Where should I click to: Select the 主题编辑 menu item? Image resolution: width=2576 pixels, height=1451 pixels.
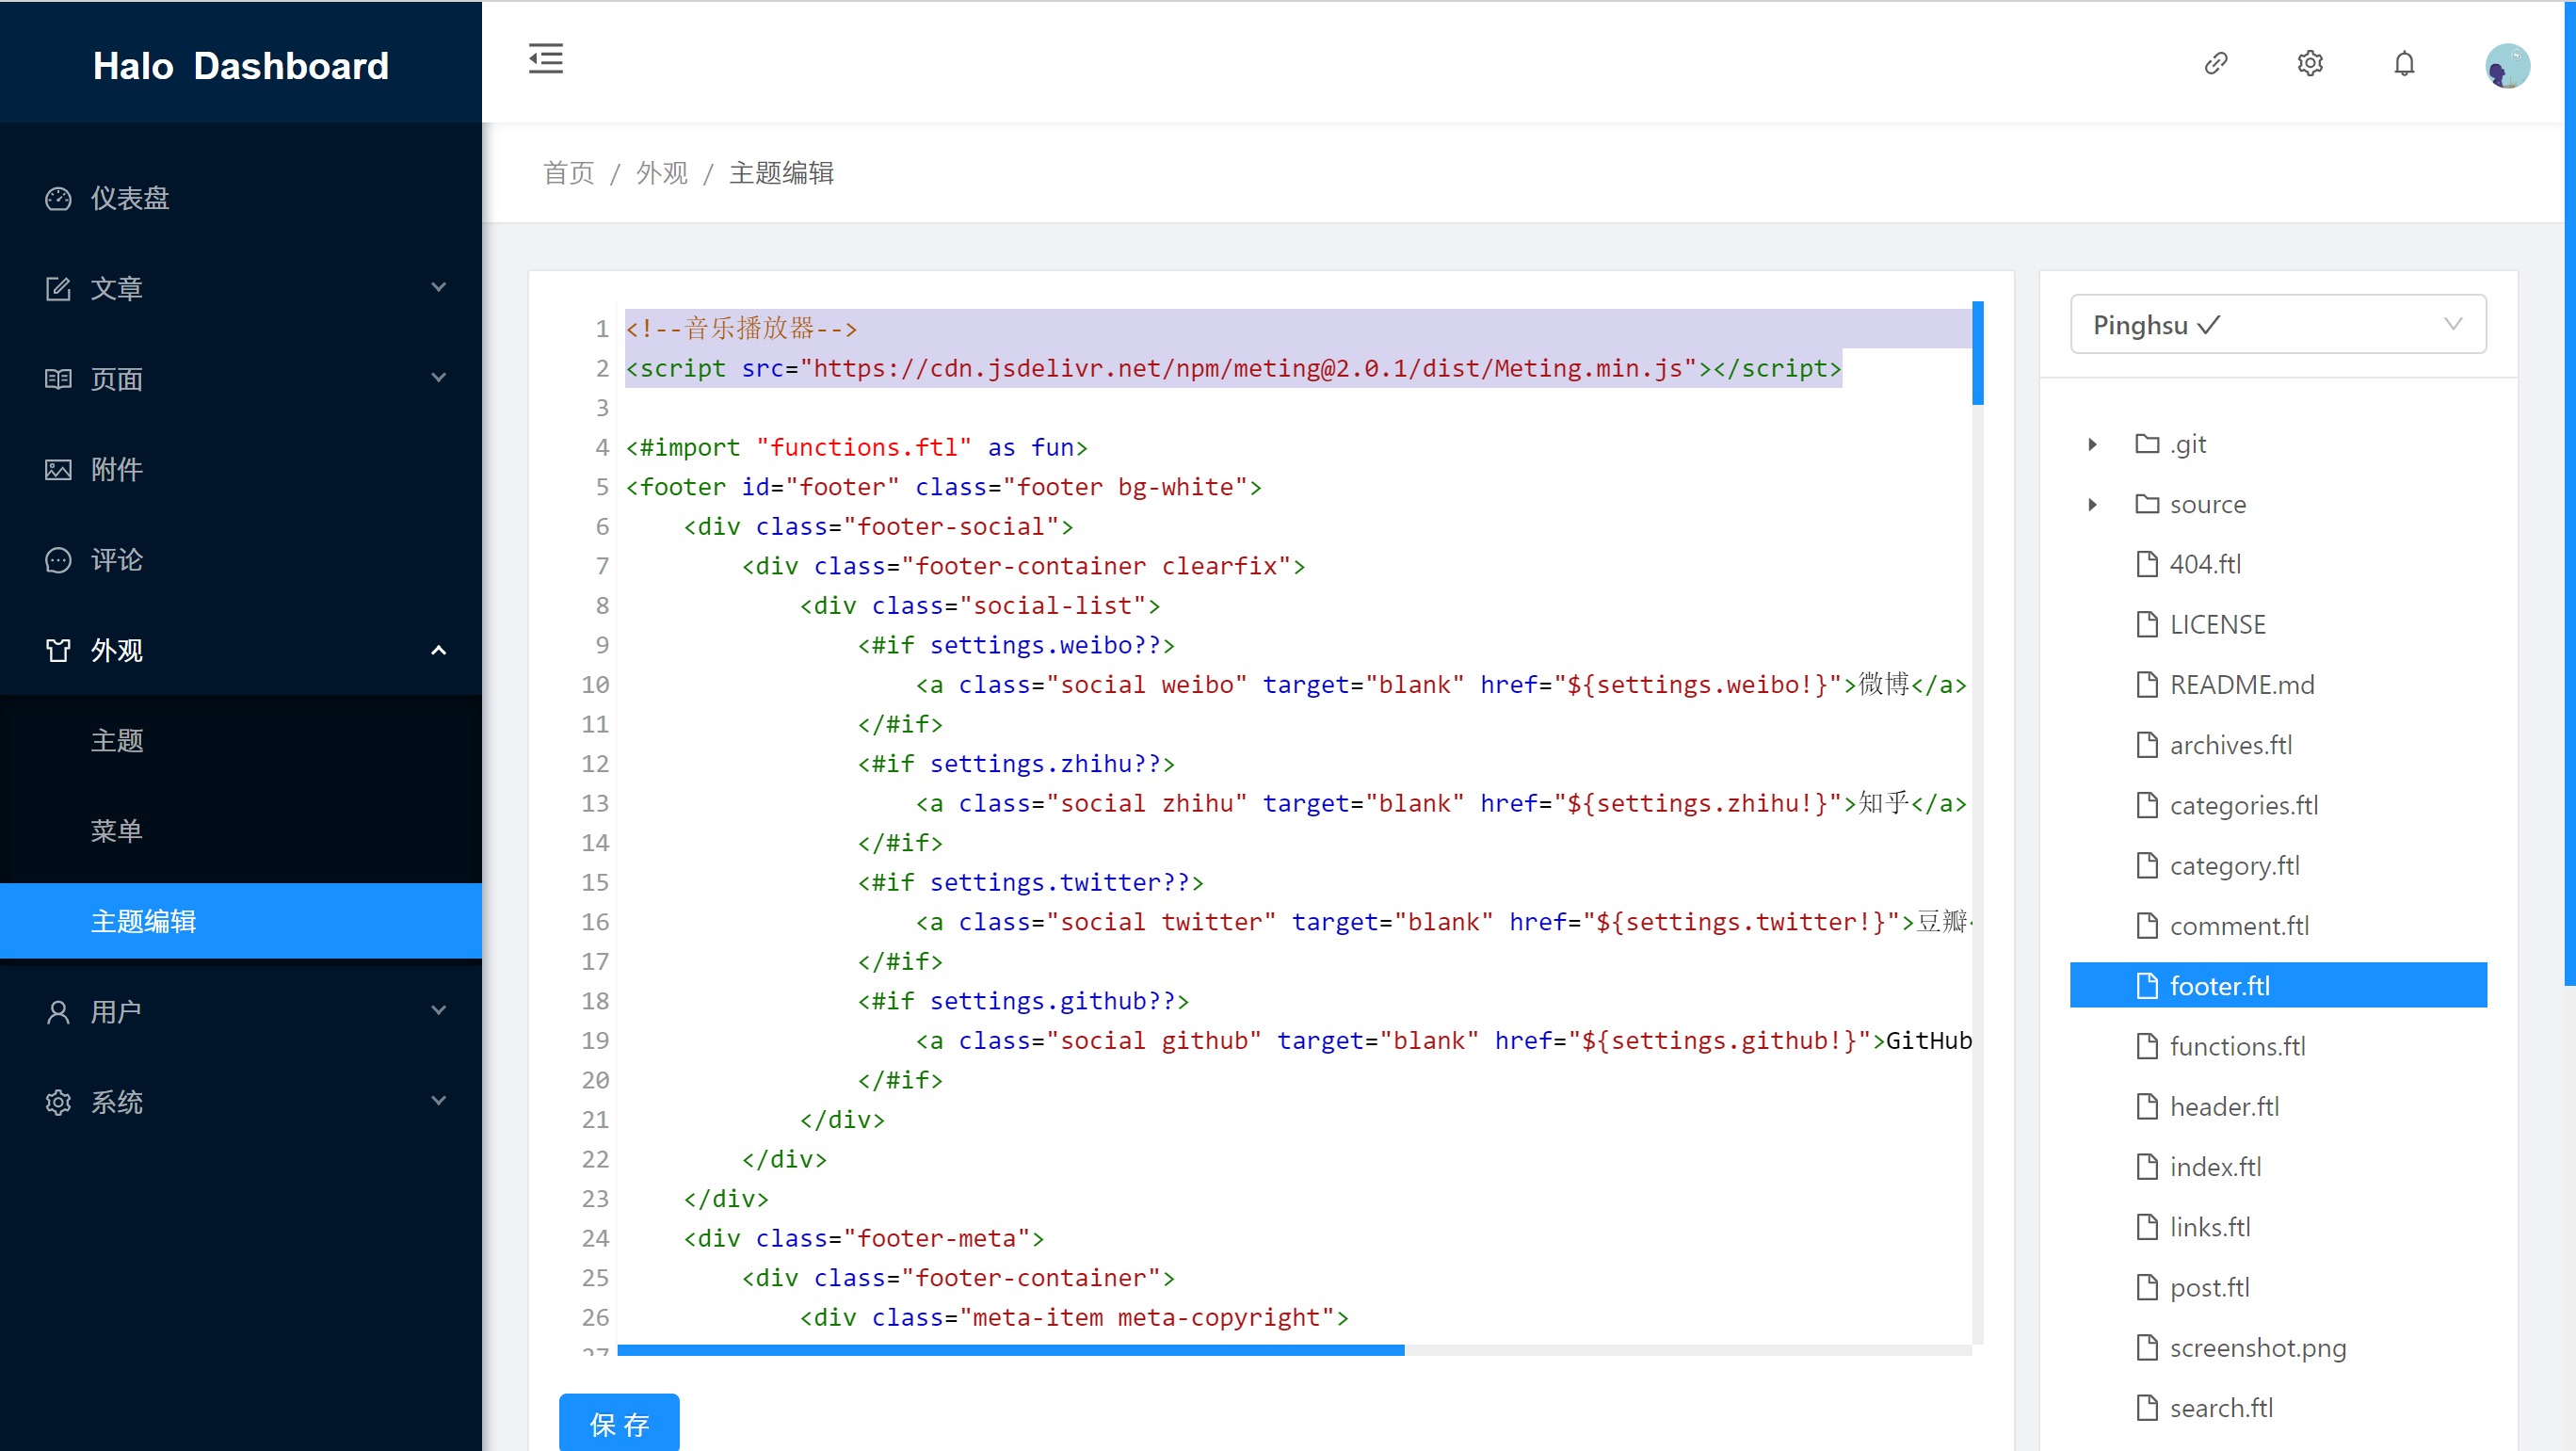241,921
